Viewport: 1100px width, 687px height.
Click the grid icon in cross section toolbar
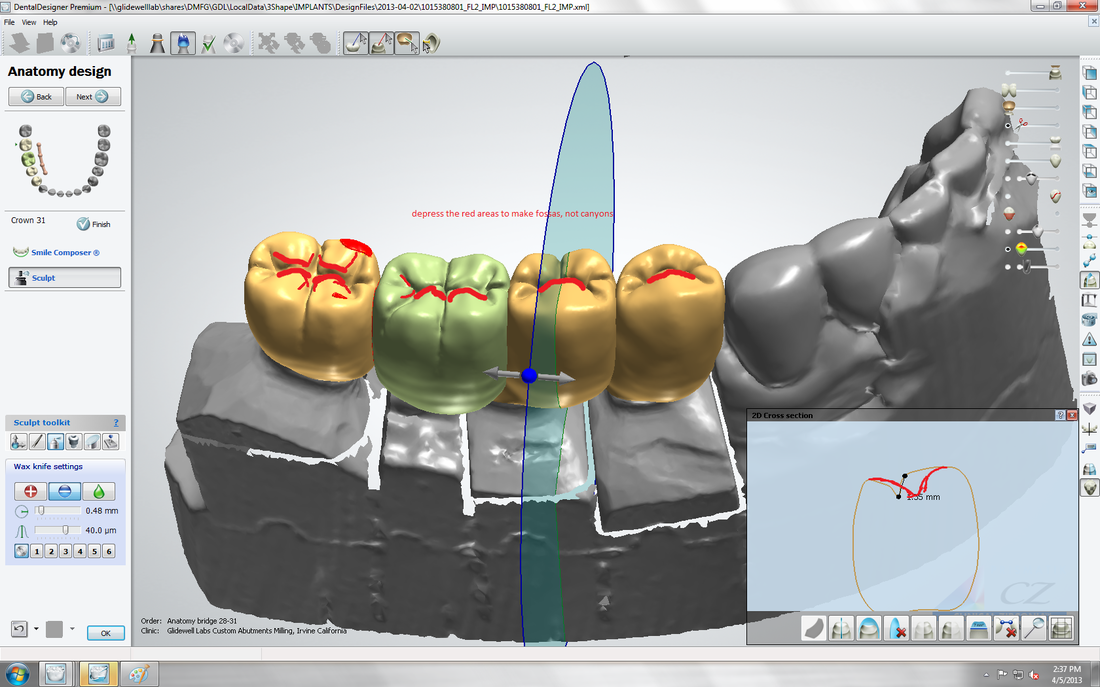(x=1061, y=629)
